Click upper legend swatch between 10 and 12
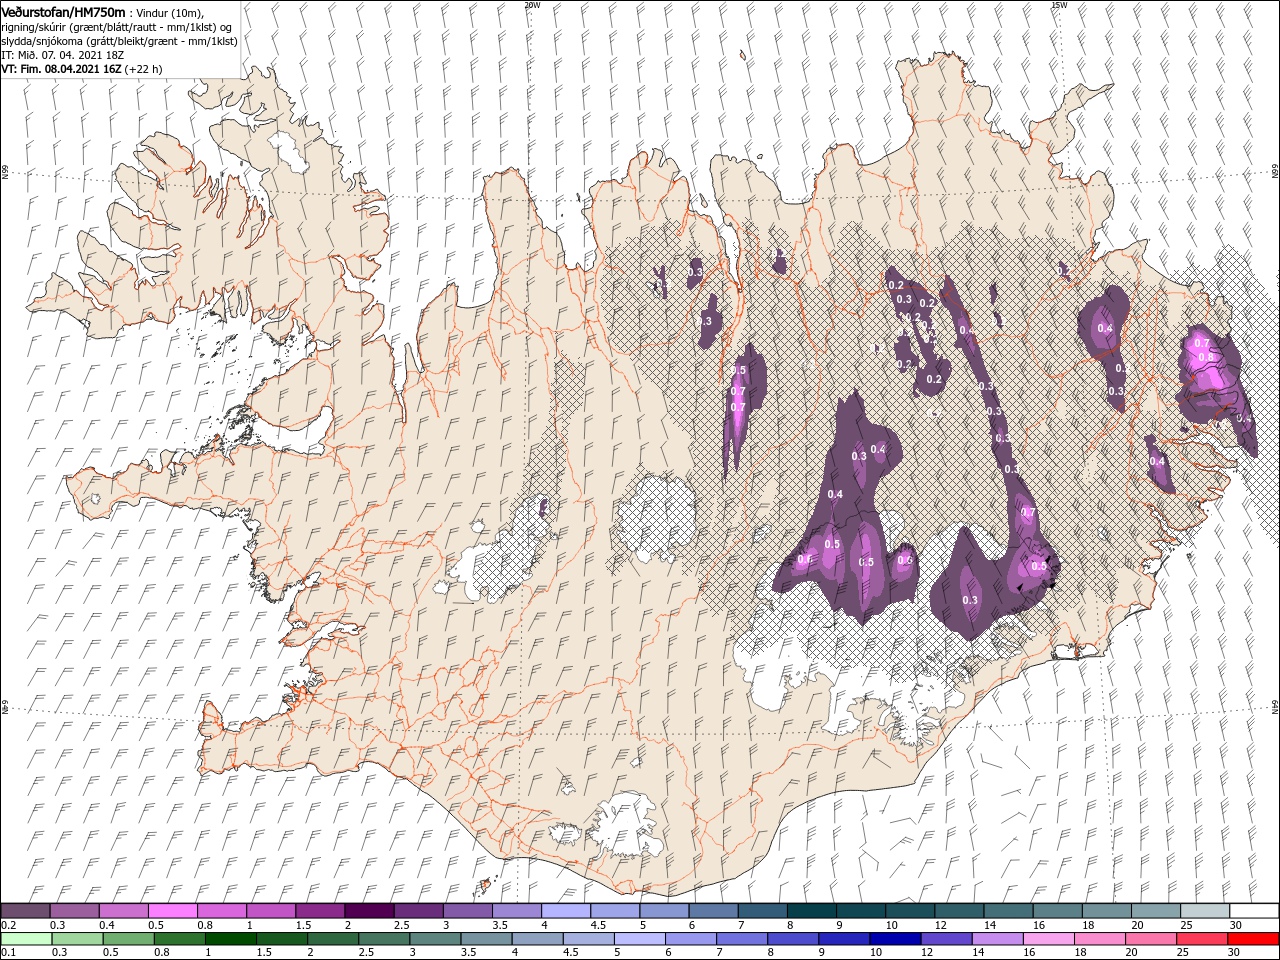The image size is (1280, 960). tap(909, 911)
